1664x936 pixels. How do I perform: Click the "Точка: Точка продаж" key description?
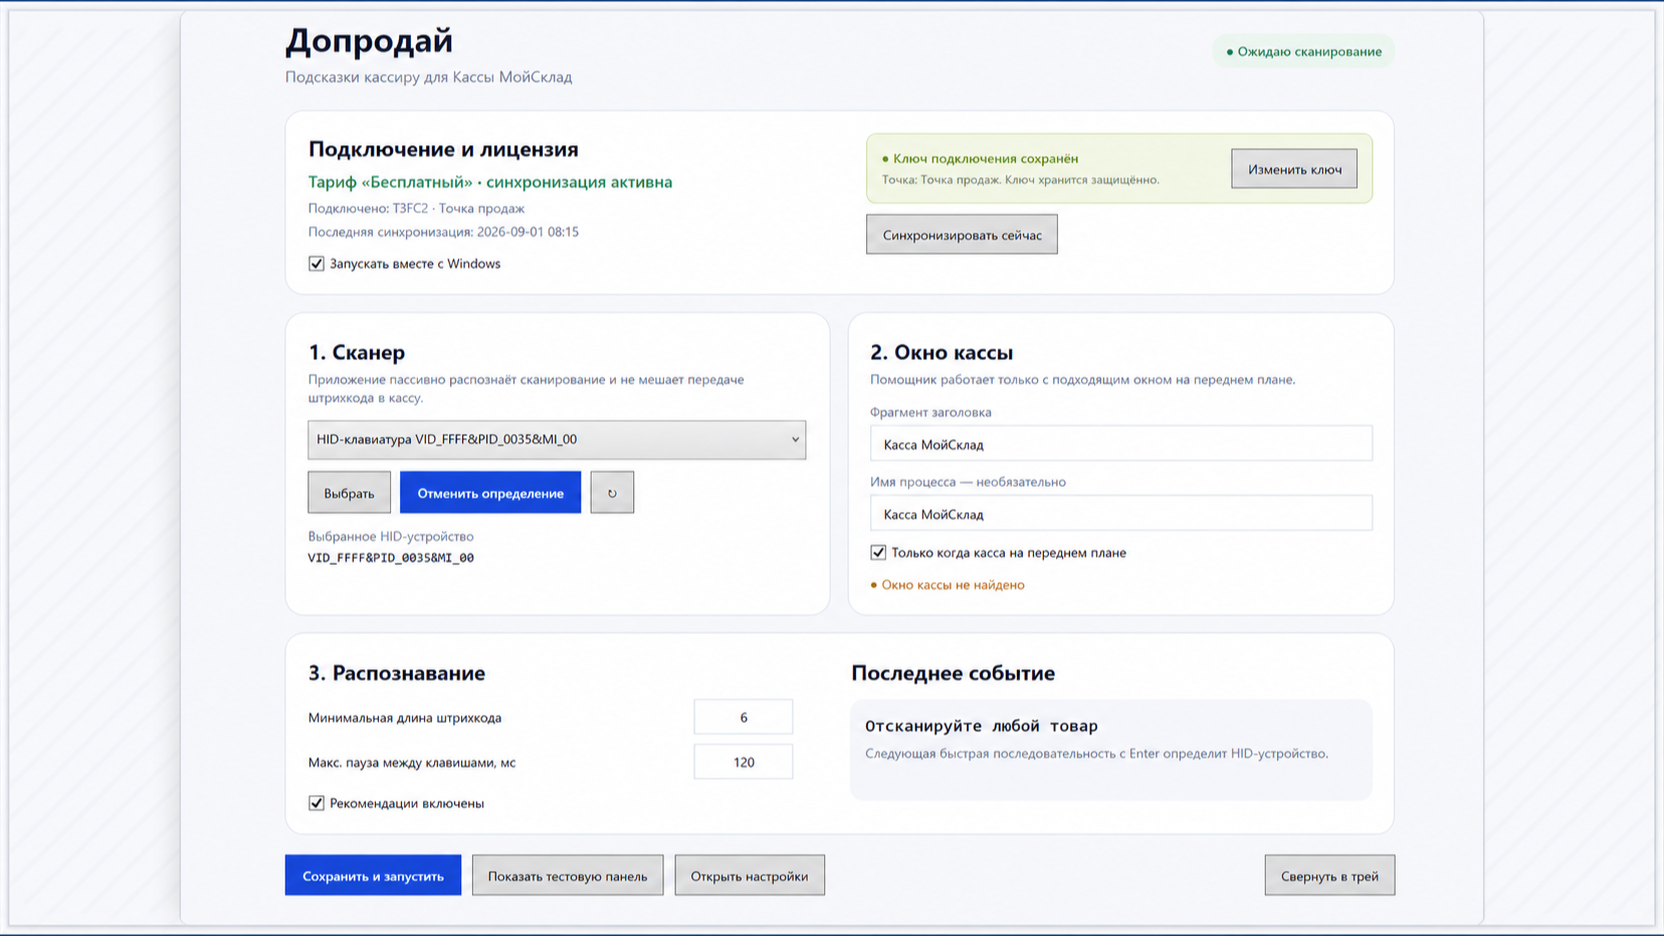pos(1020,180)
